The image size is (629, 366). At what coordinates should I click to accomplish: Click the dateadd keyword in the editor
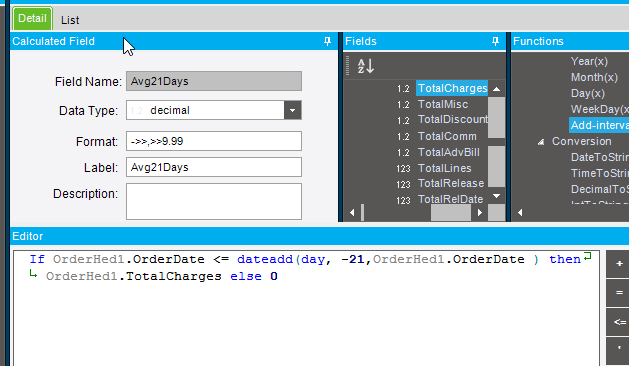point(265,259)
